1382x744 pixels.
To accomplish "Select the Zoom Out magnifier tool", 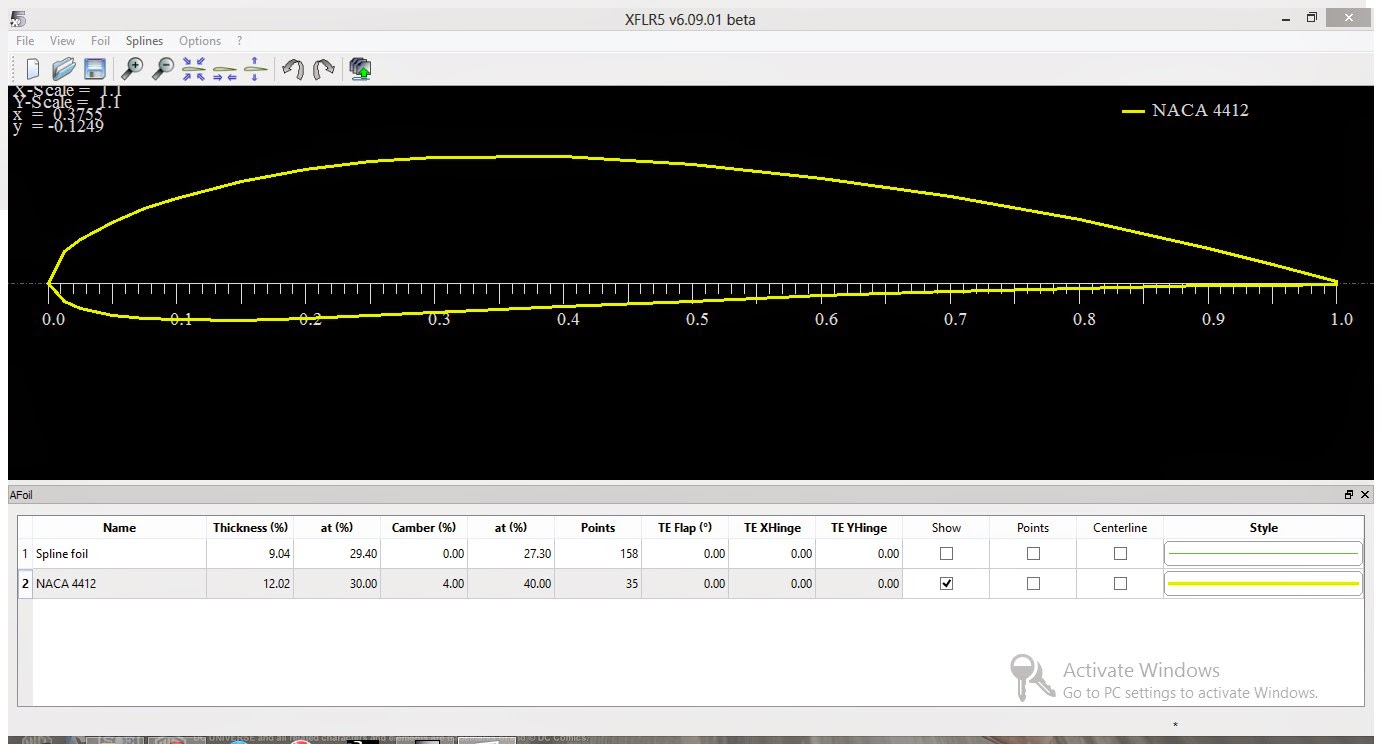I will 162,68.
